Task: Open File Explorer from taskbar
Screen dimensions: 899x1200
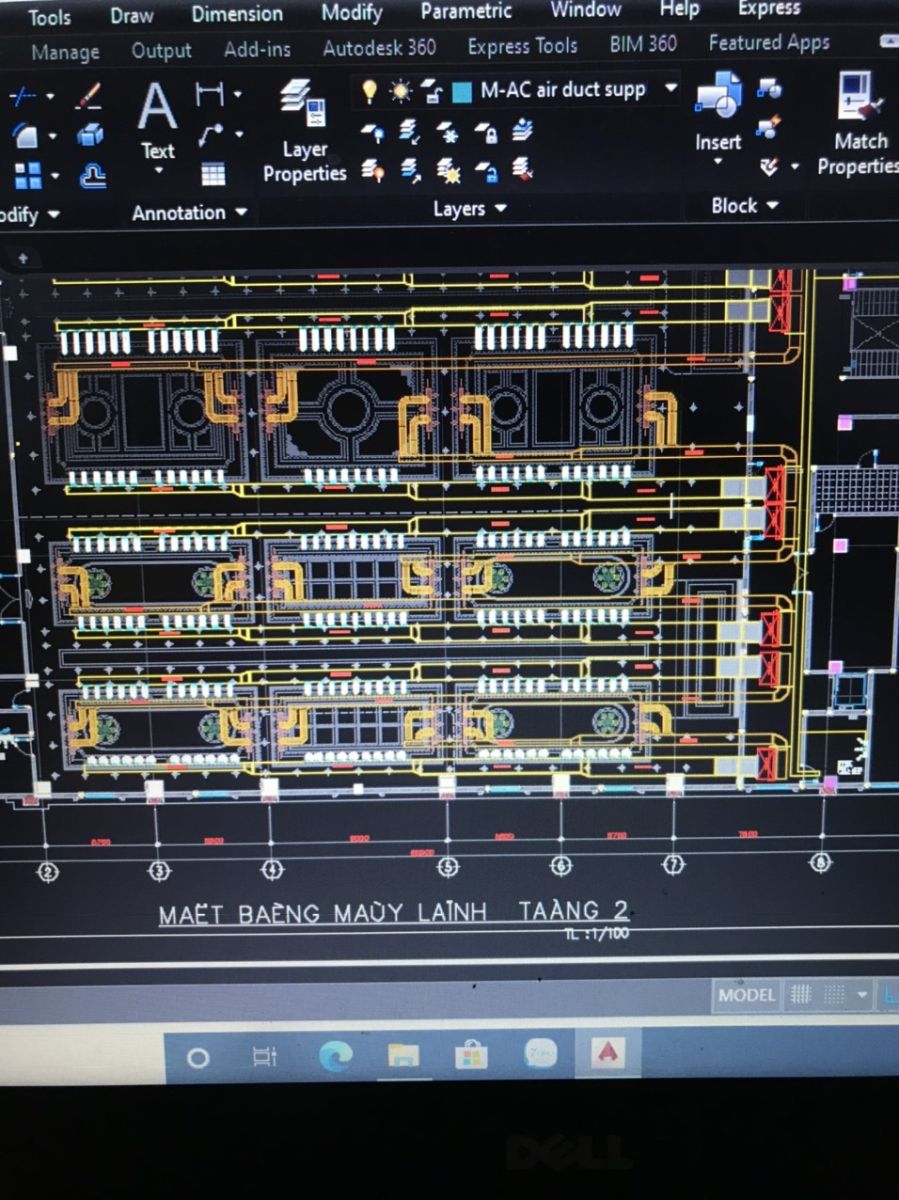Action: click(403, 1055)
